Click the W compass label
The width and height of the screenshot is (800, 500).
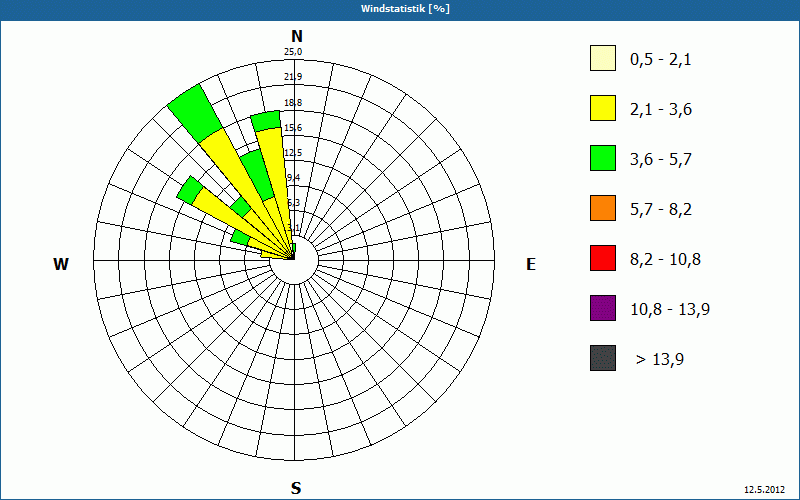61,264
